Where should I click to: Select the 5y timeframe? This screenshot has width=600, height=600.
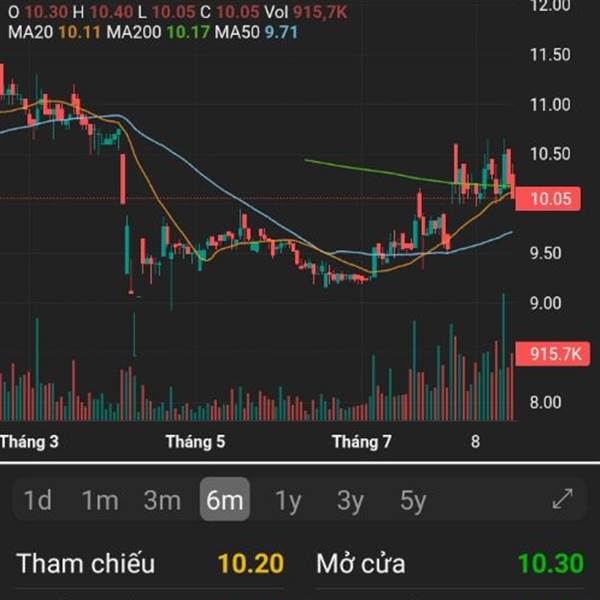point(413,501)
